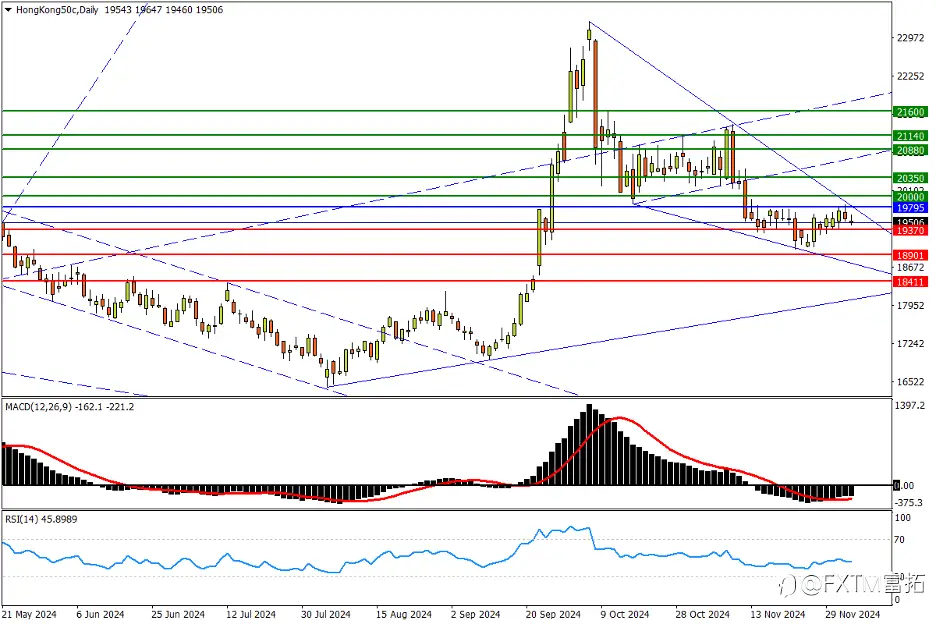Click the 13 Nov 2024 date label
Image resolution: width=936 pixels, height=624 pixels.
click(778, 614)
